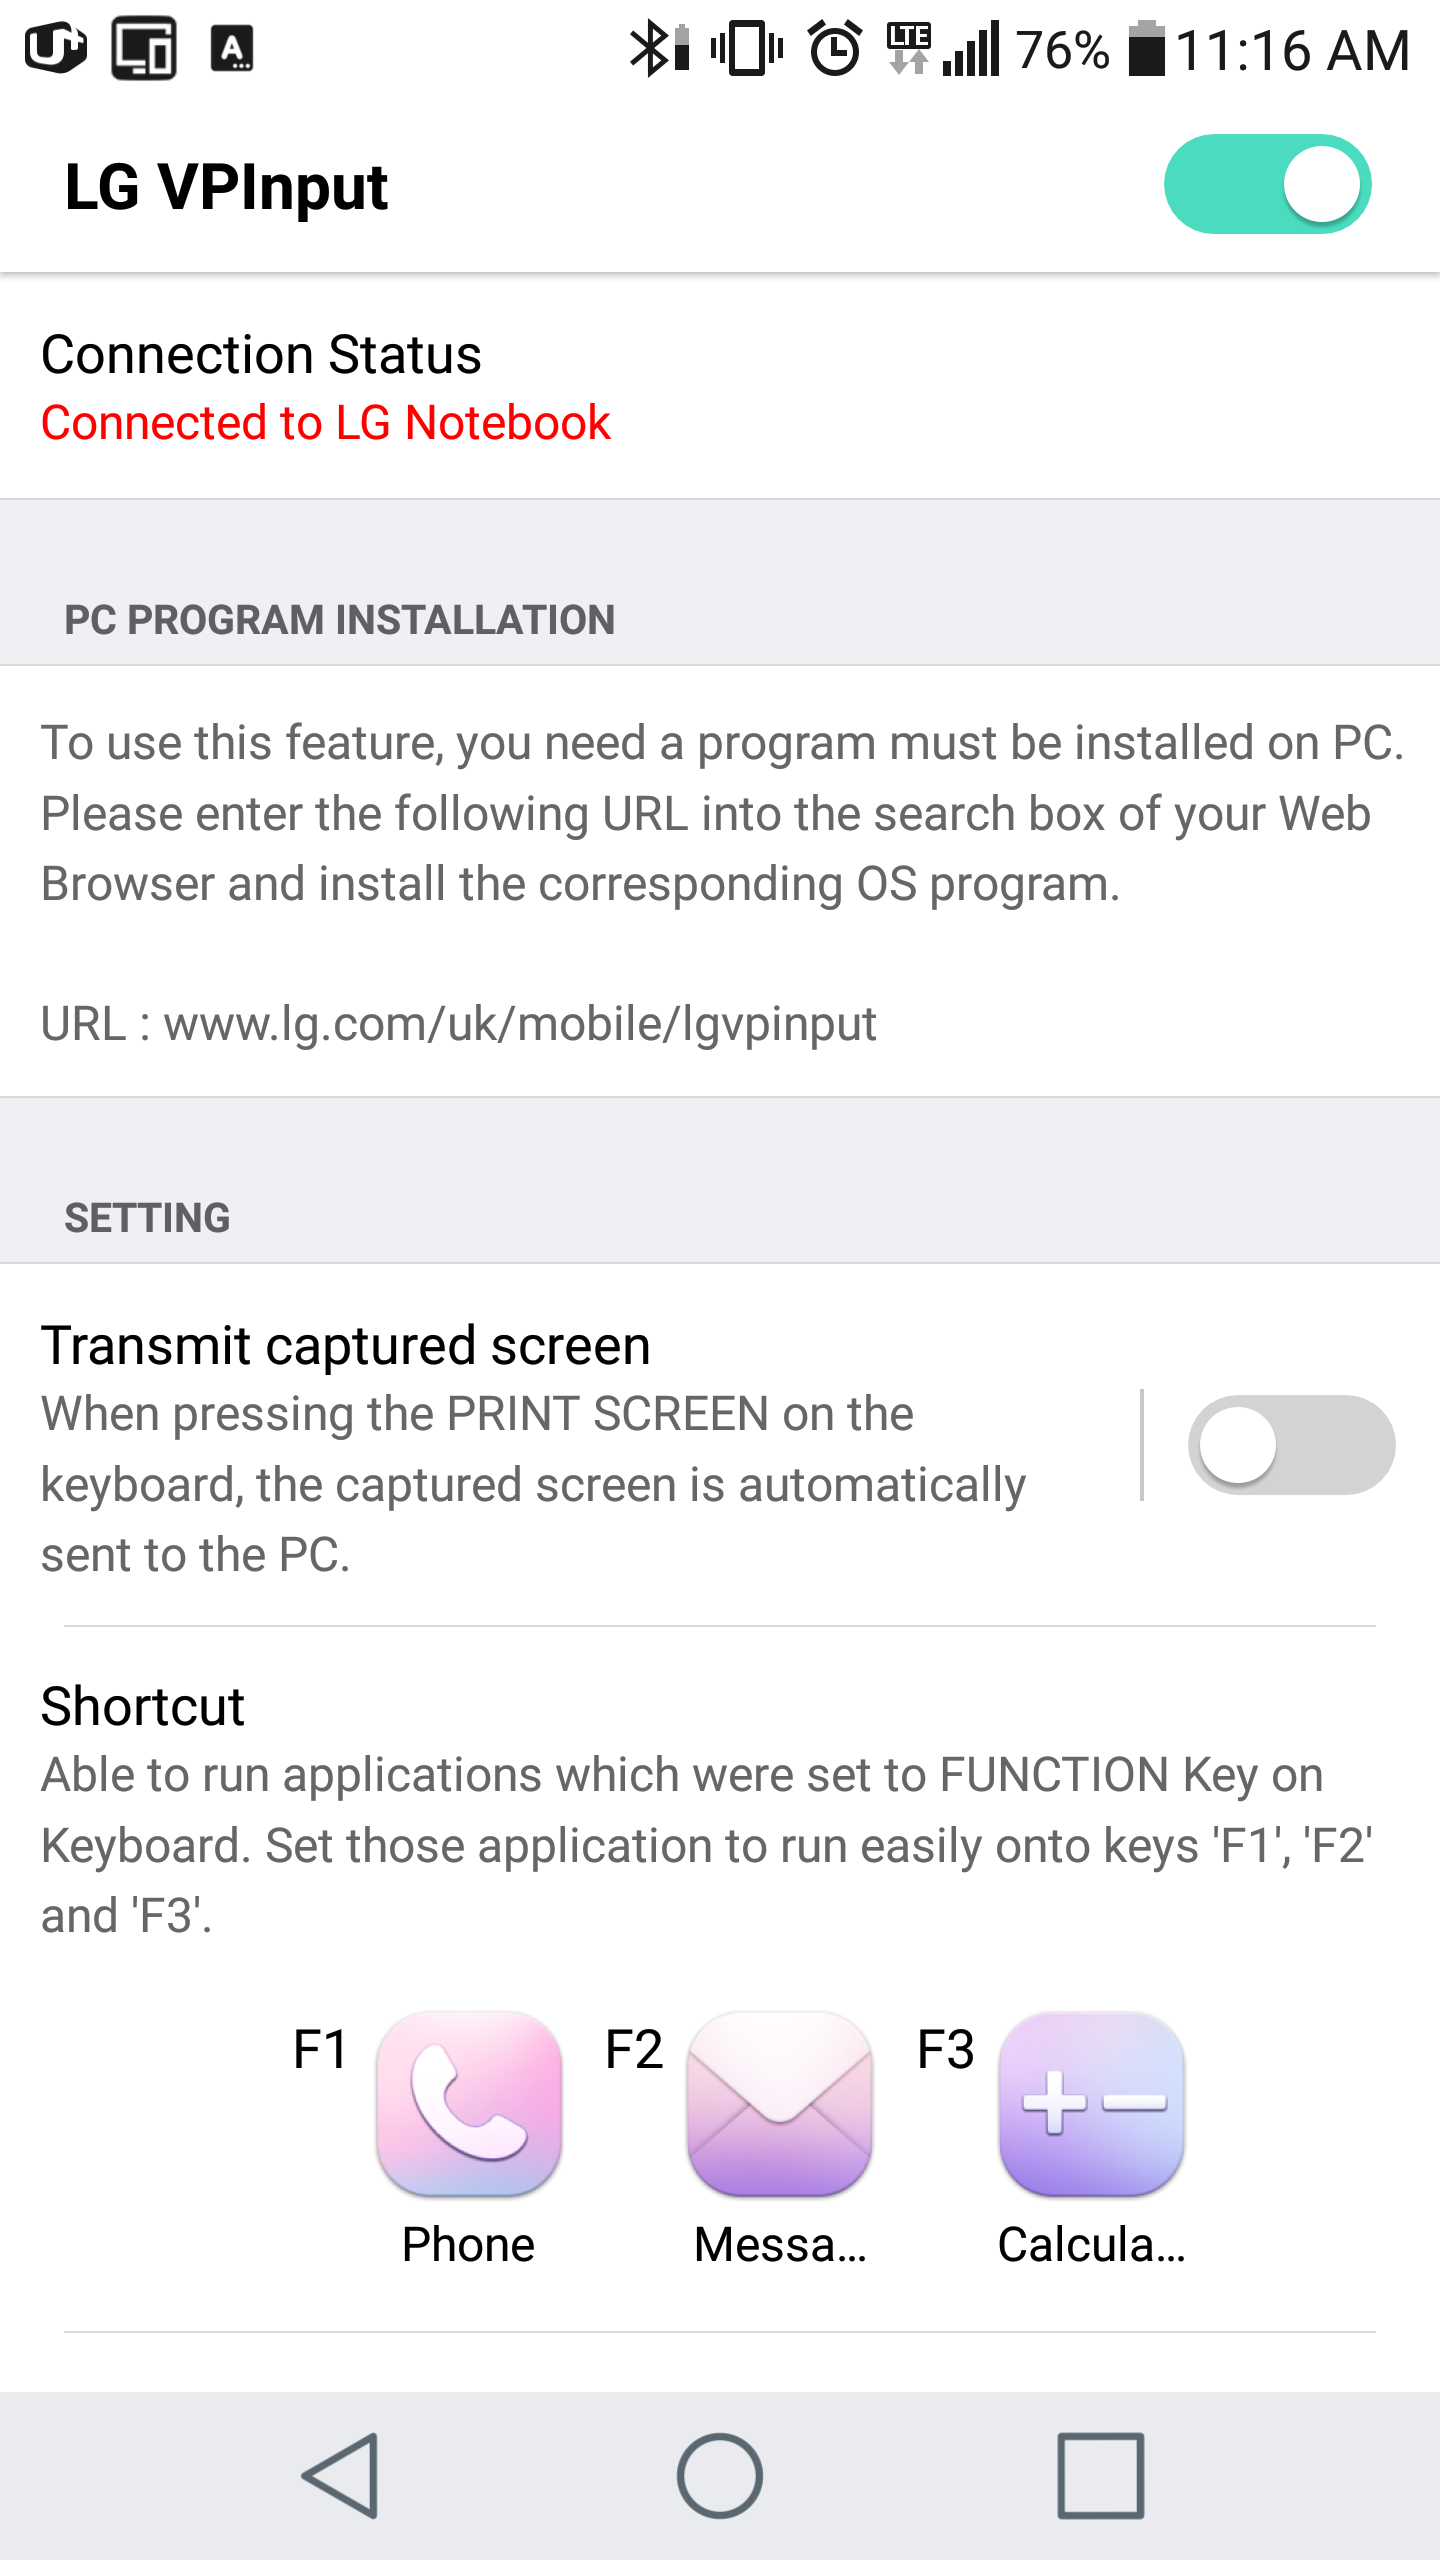Tap the dual screen notification icon
This screenshot has height=2560, width=1440.
pos(144,48)
